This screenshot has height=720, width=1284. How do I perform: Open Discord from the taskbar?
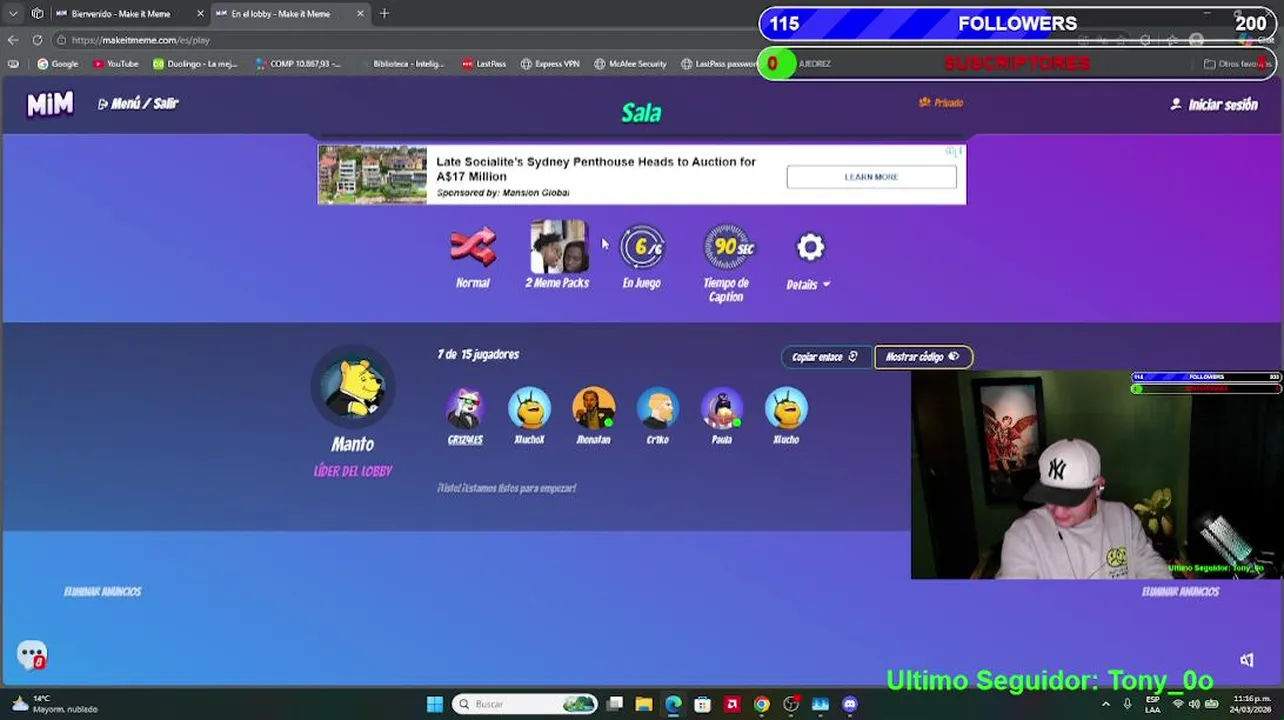[850, 704]
